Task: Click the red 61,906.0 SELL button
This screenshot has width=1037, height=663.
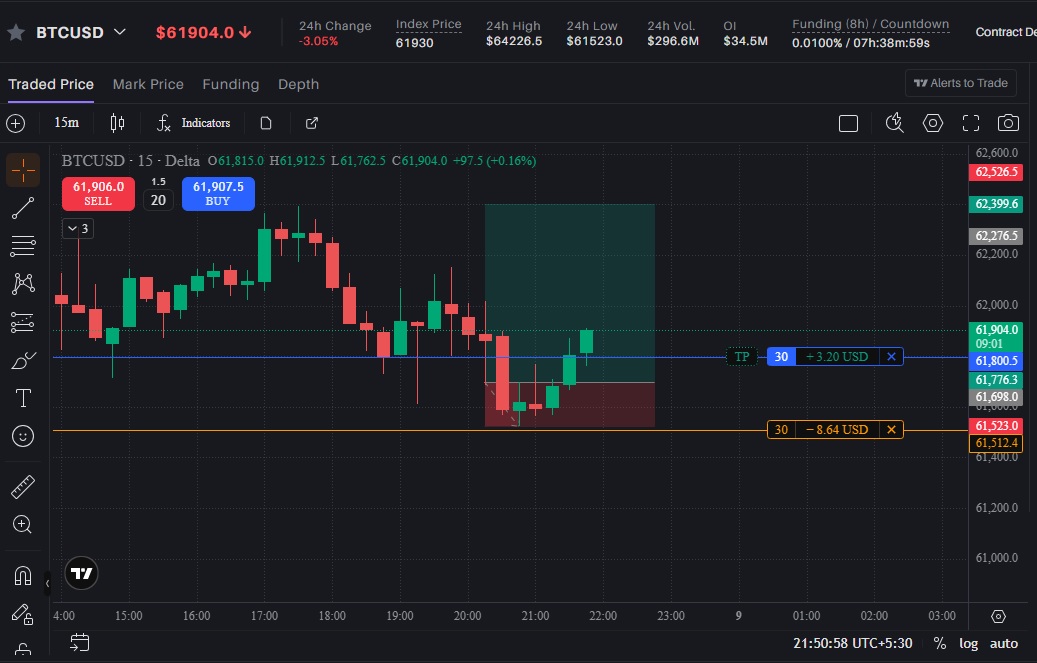Action: tap(98, 193)
